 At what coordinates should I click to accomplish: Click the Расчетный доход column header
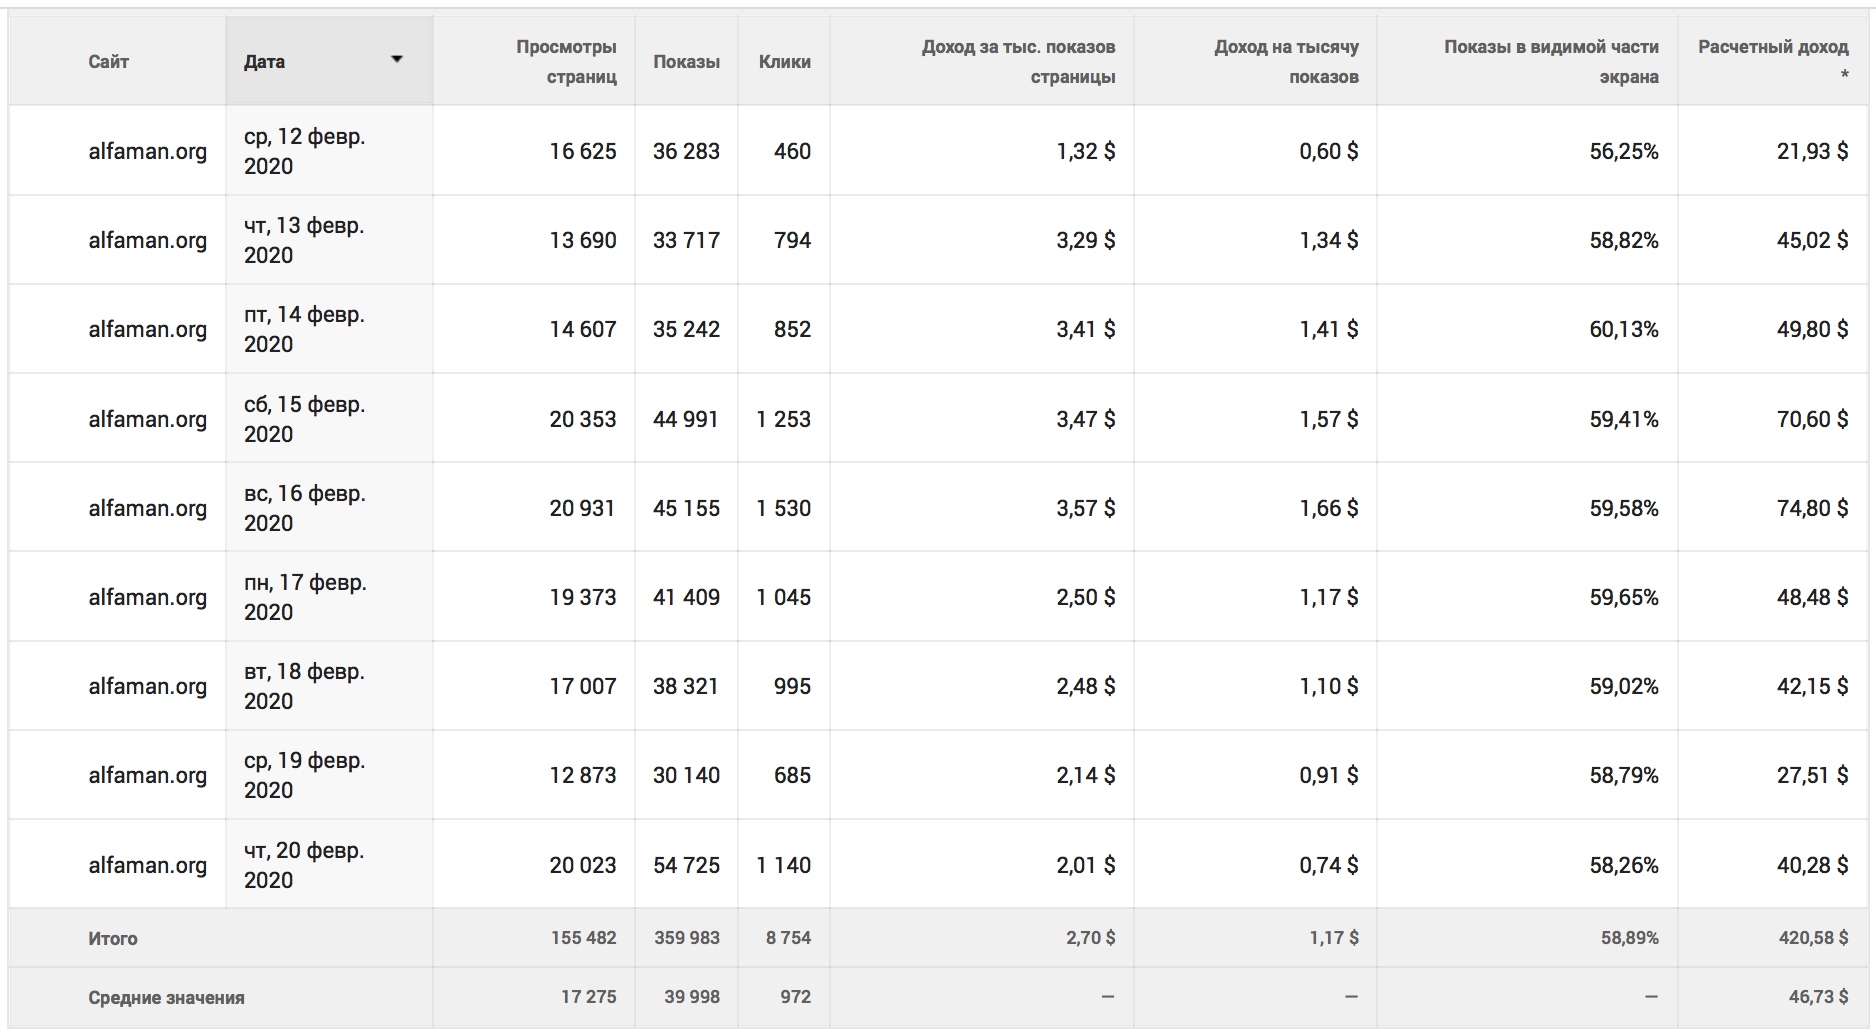tap(1773, 60)
